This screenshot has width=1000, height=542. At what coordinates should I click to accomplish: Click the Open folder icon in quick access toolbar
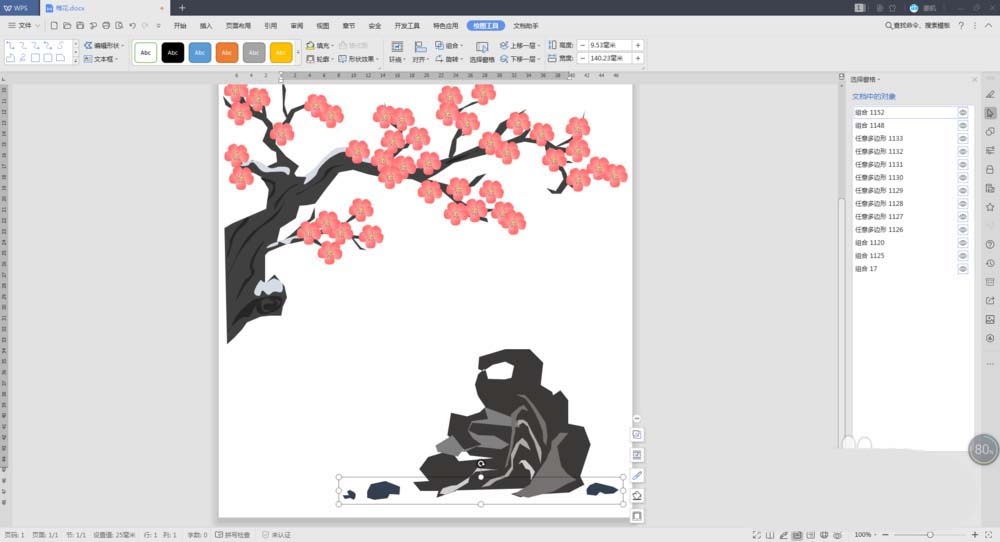point(67,26)
